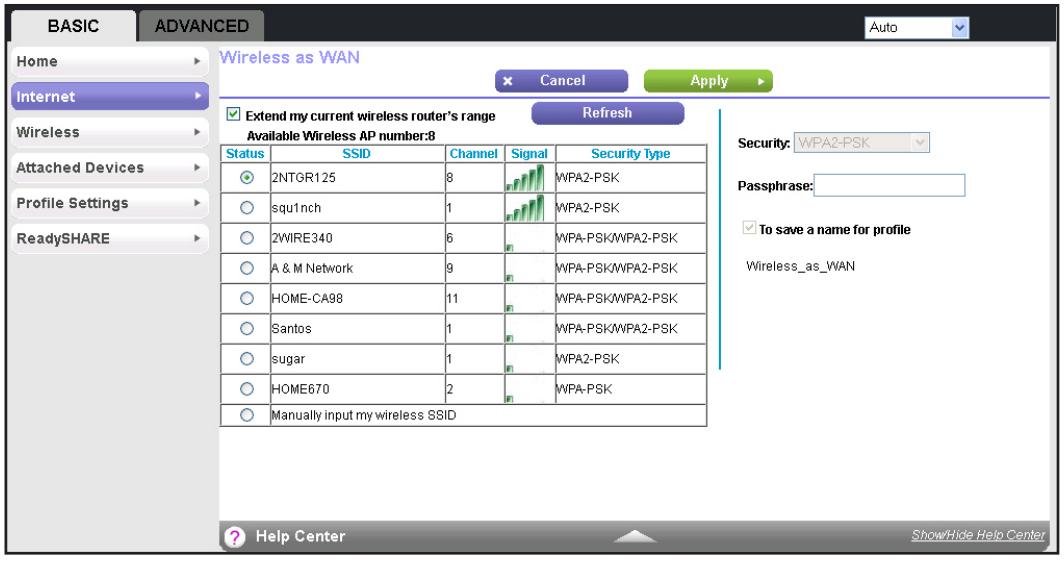Viewport: 1064px width, 562px height.
Task: Click signal indicator for sugar
Action: pyautogui.click(x=510, y=369)
